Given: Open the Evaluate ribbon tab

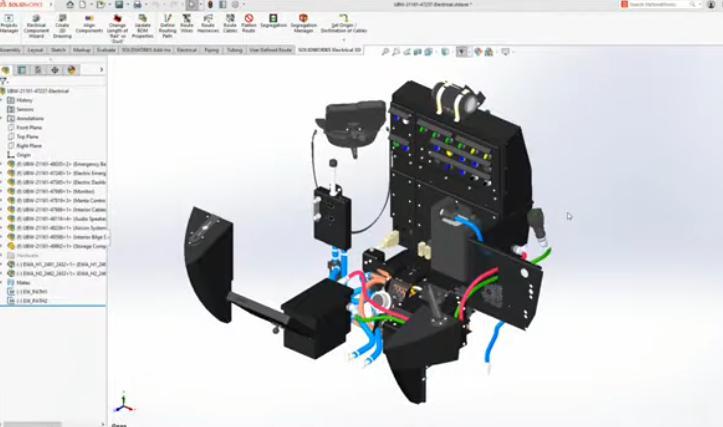Looking at the screenshot, I should tap(106, 50).
